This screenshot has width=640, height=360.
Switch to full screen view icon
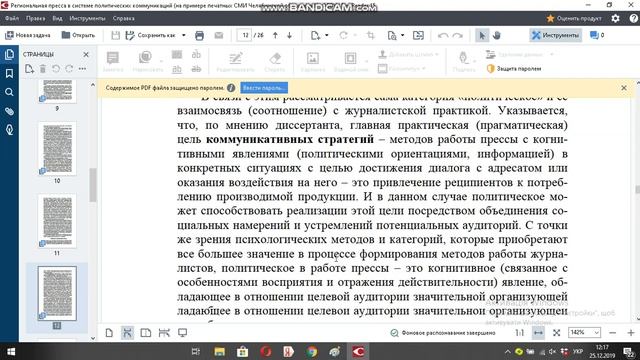pyautogui.click(x=182, y=333)
